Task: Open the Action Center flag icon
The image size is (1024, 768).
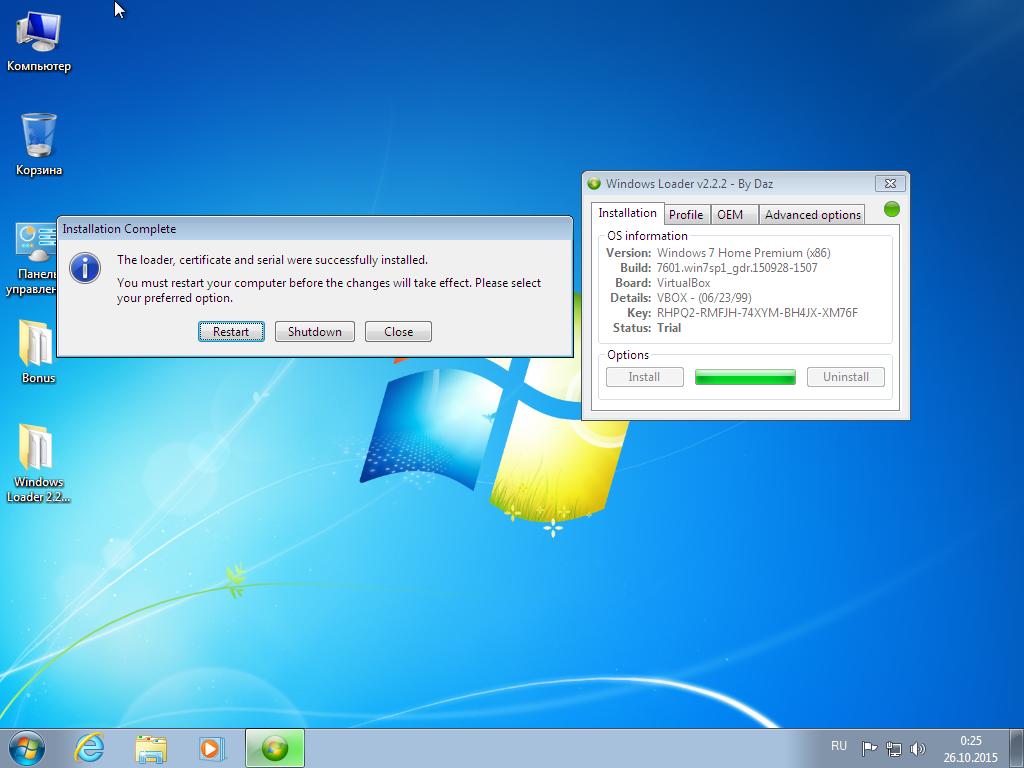Action: 869,749
